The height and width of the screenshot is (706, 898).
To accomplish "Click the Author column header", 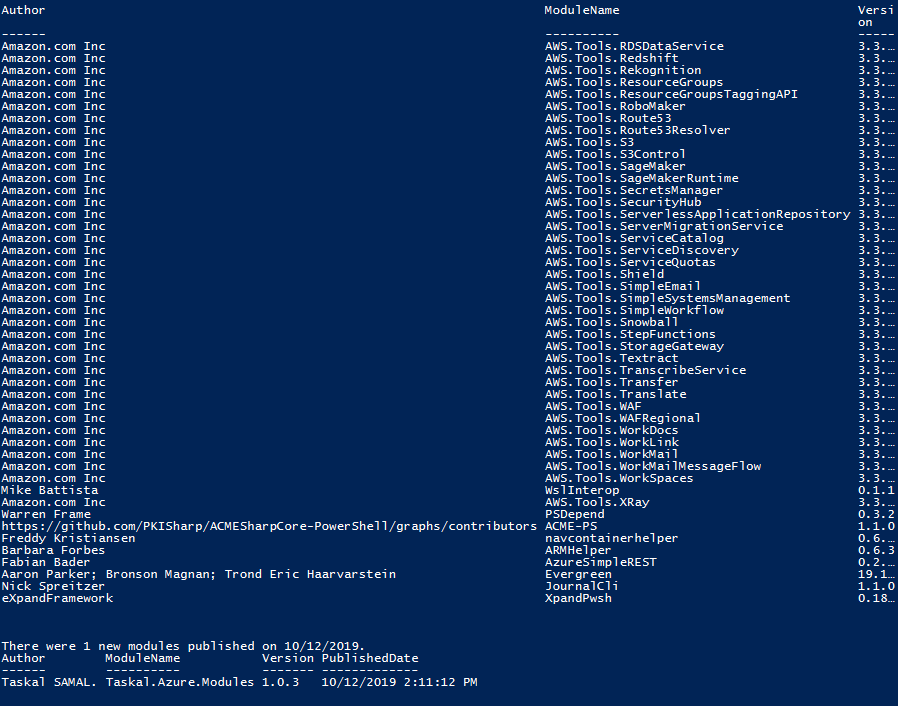I will click(23, 10).
